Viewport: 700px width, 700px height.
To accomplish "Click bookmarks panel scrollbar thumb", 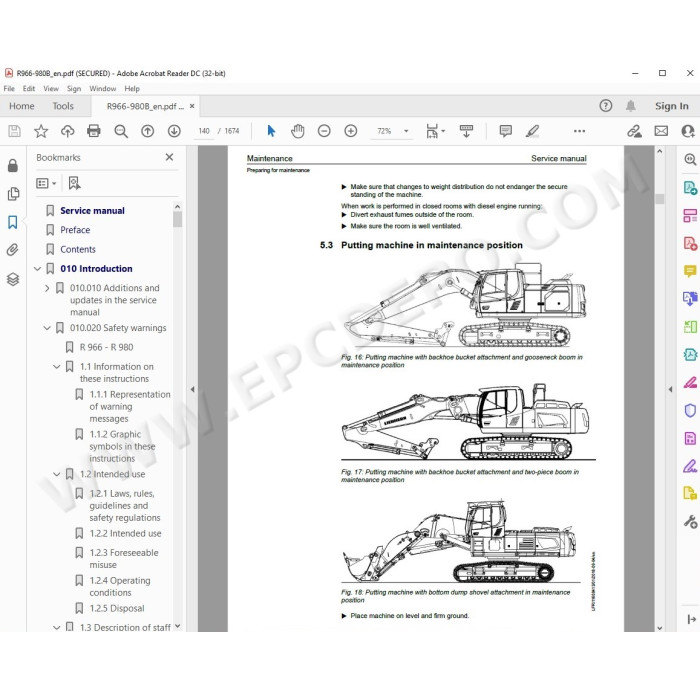I will [178, 219].
